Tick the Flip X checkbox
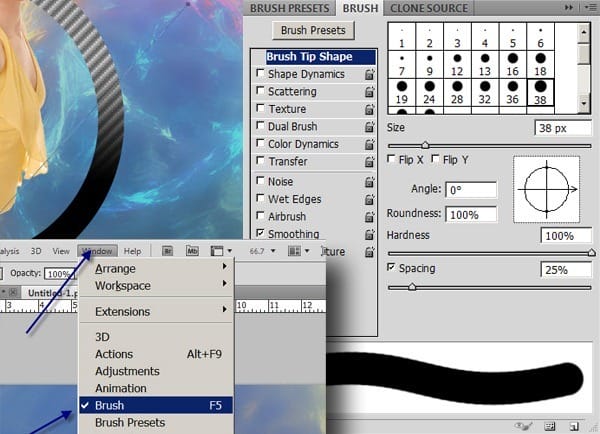This screenshot has width=600, height=434. (x=391, y=158)
